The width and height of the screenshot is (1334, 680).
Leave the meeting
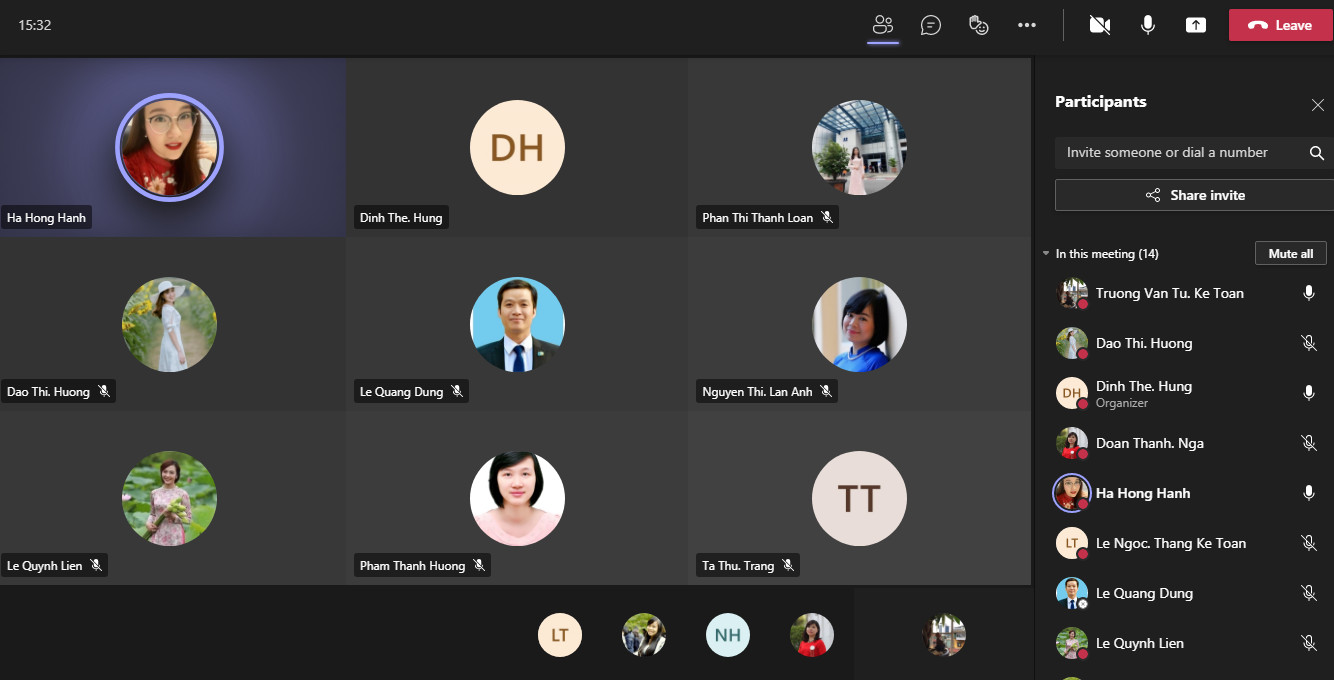(1280, 25)
